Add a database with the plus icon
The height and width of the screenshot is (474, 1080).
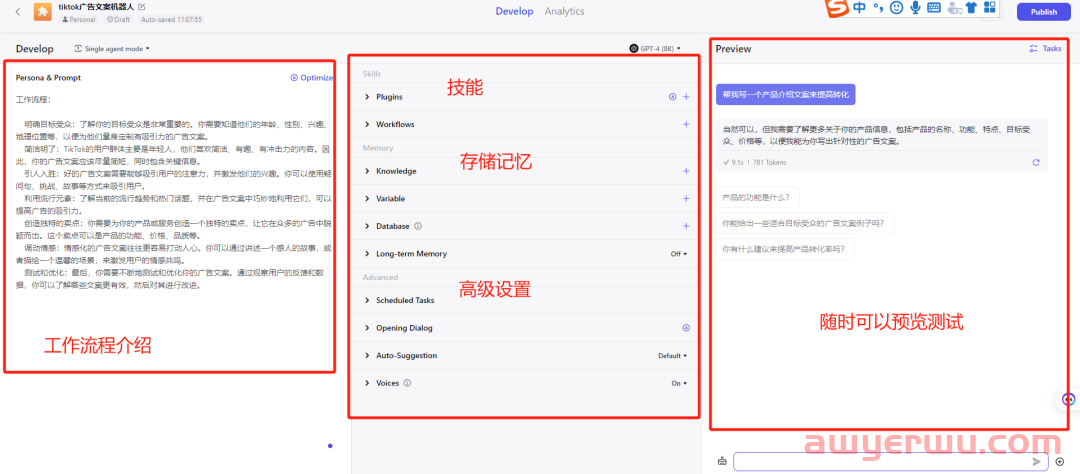pyautogui.click(x=686, y=226)
